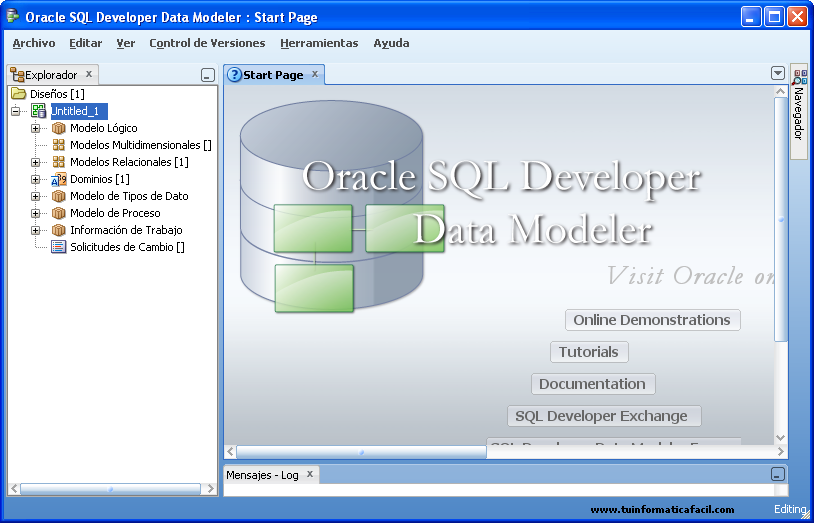The height and width of the screenshot is (523, 814).
Task: Click the Start Page help icon
Action: pyautogui.click(x=235, y=75)
